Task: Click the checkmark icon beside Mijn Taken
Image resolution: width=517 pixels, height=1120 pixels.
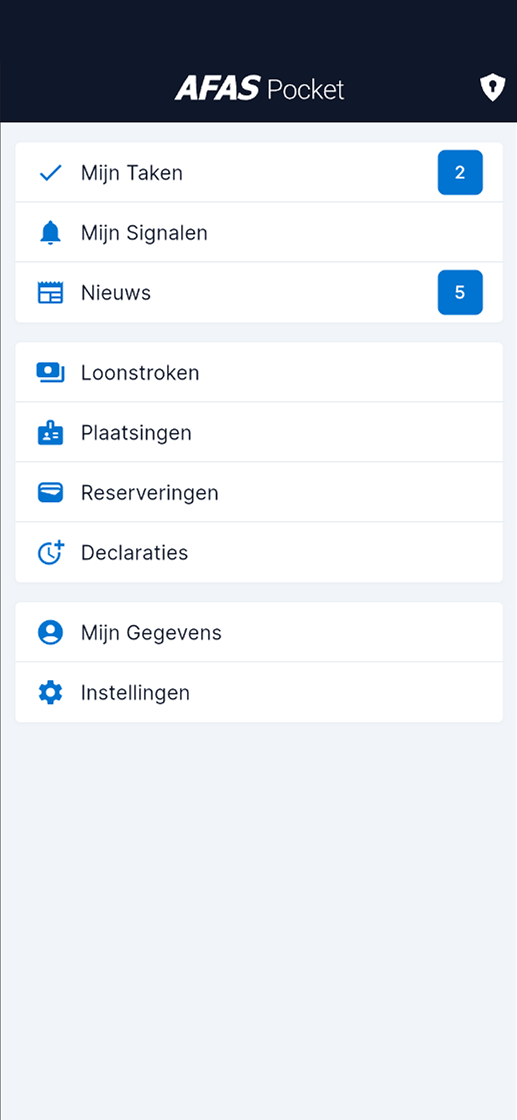Action: tap(50, 173)
